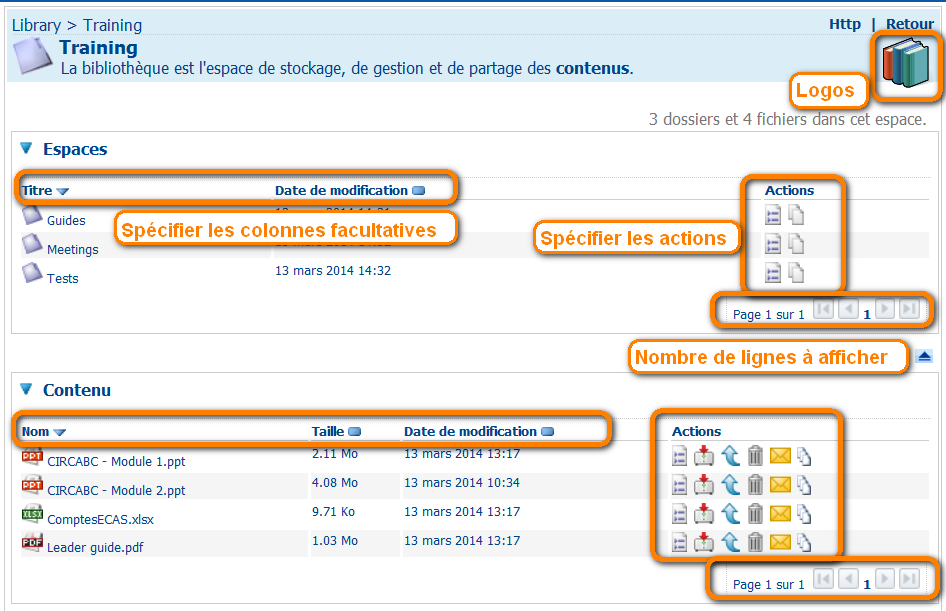Sort the Contenu list by Nom column

point(36,432)
